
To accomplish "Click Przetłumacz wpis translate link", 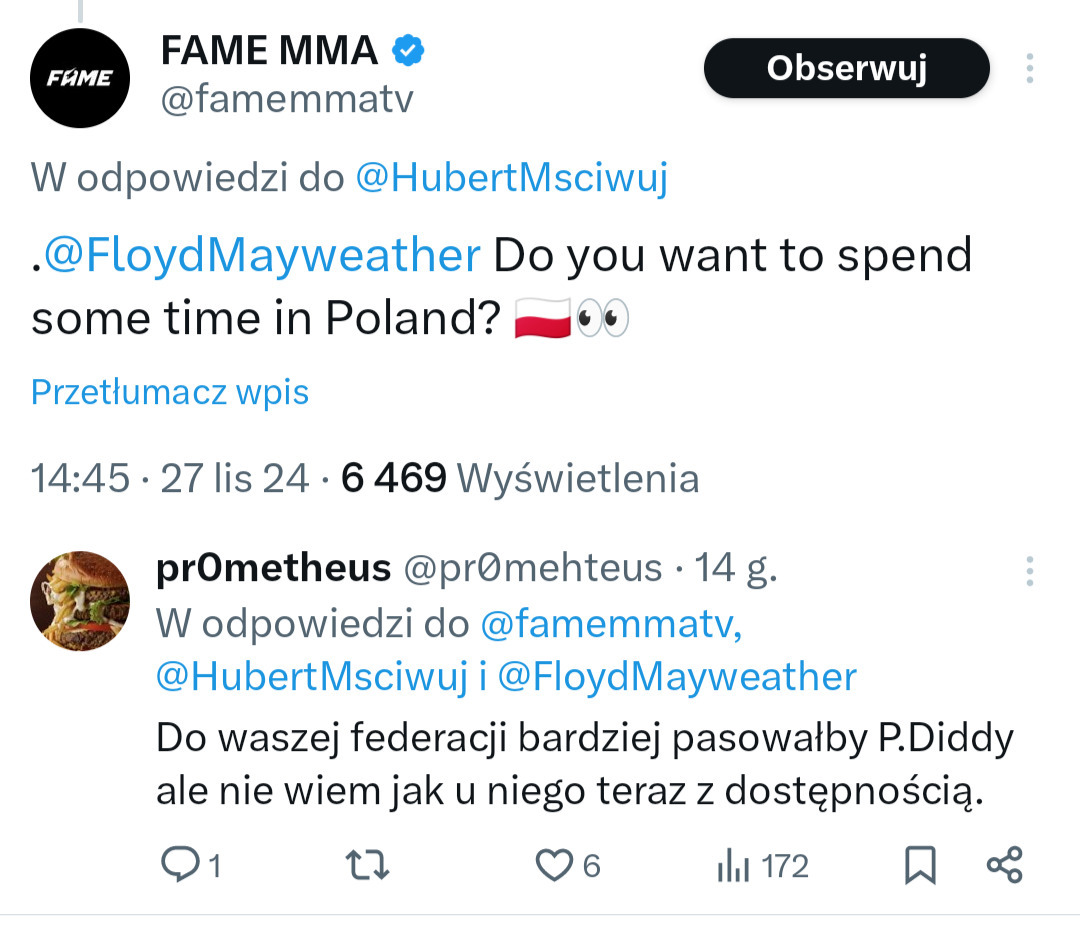I will click(170, 392).
